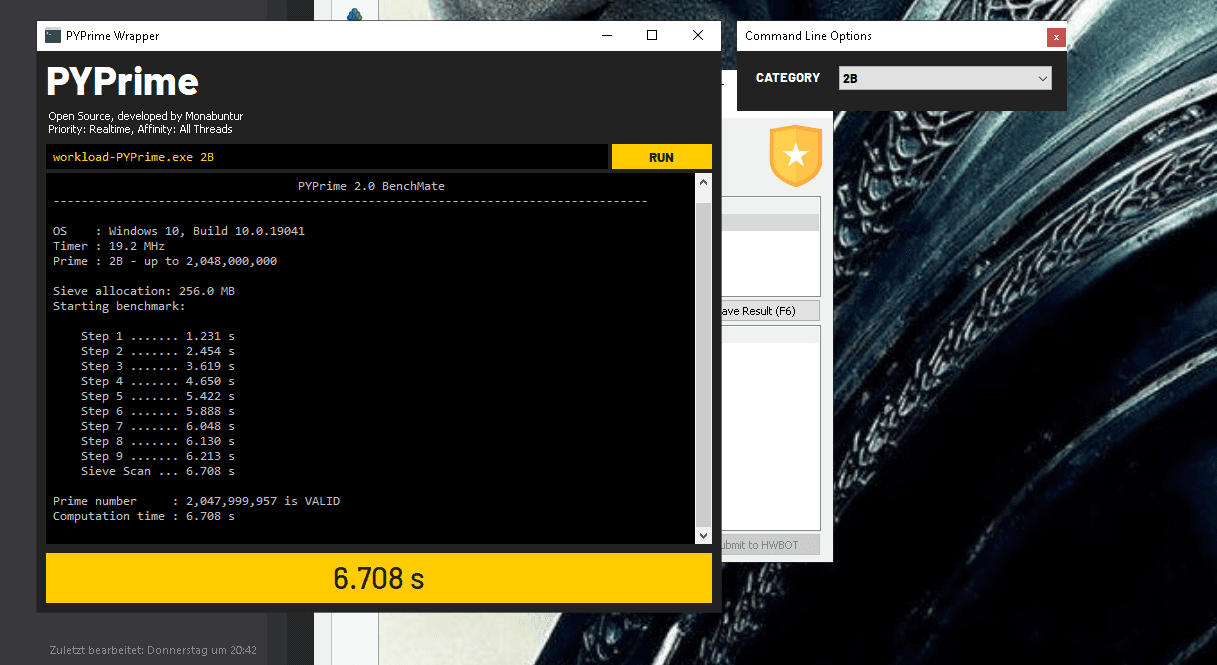Click the PYPrime logo heading
Viewport: 1217px width, 665px height.
123,81
